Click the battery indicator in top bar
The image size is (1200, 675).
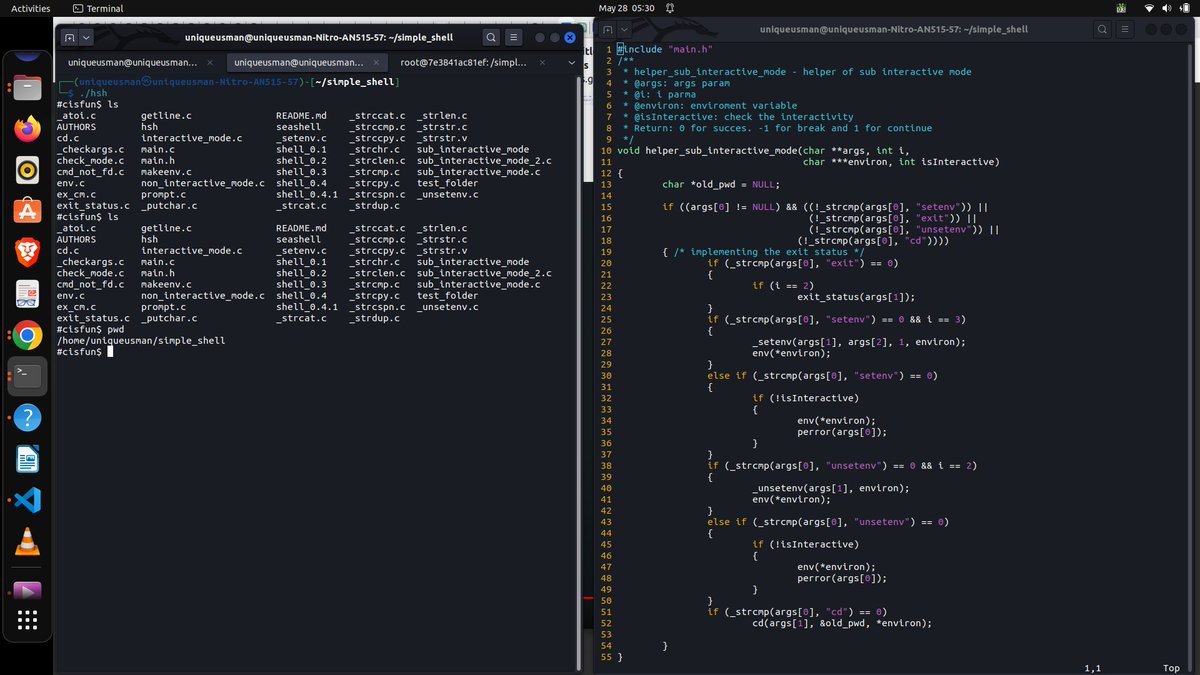pos(1183,8)
